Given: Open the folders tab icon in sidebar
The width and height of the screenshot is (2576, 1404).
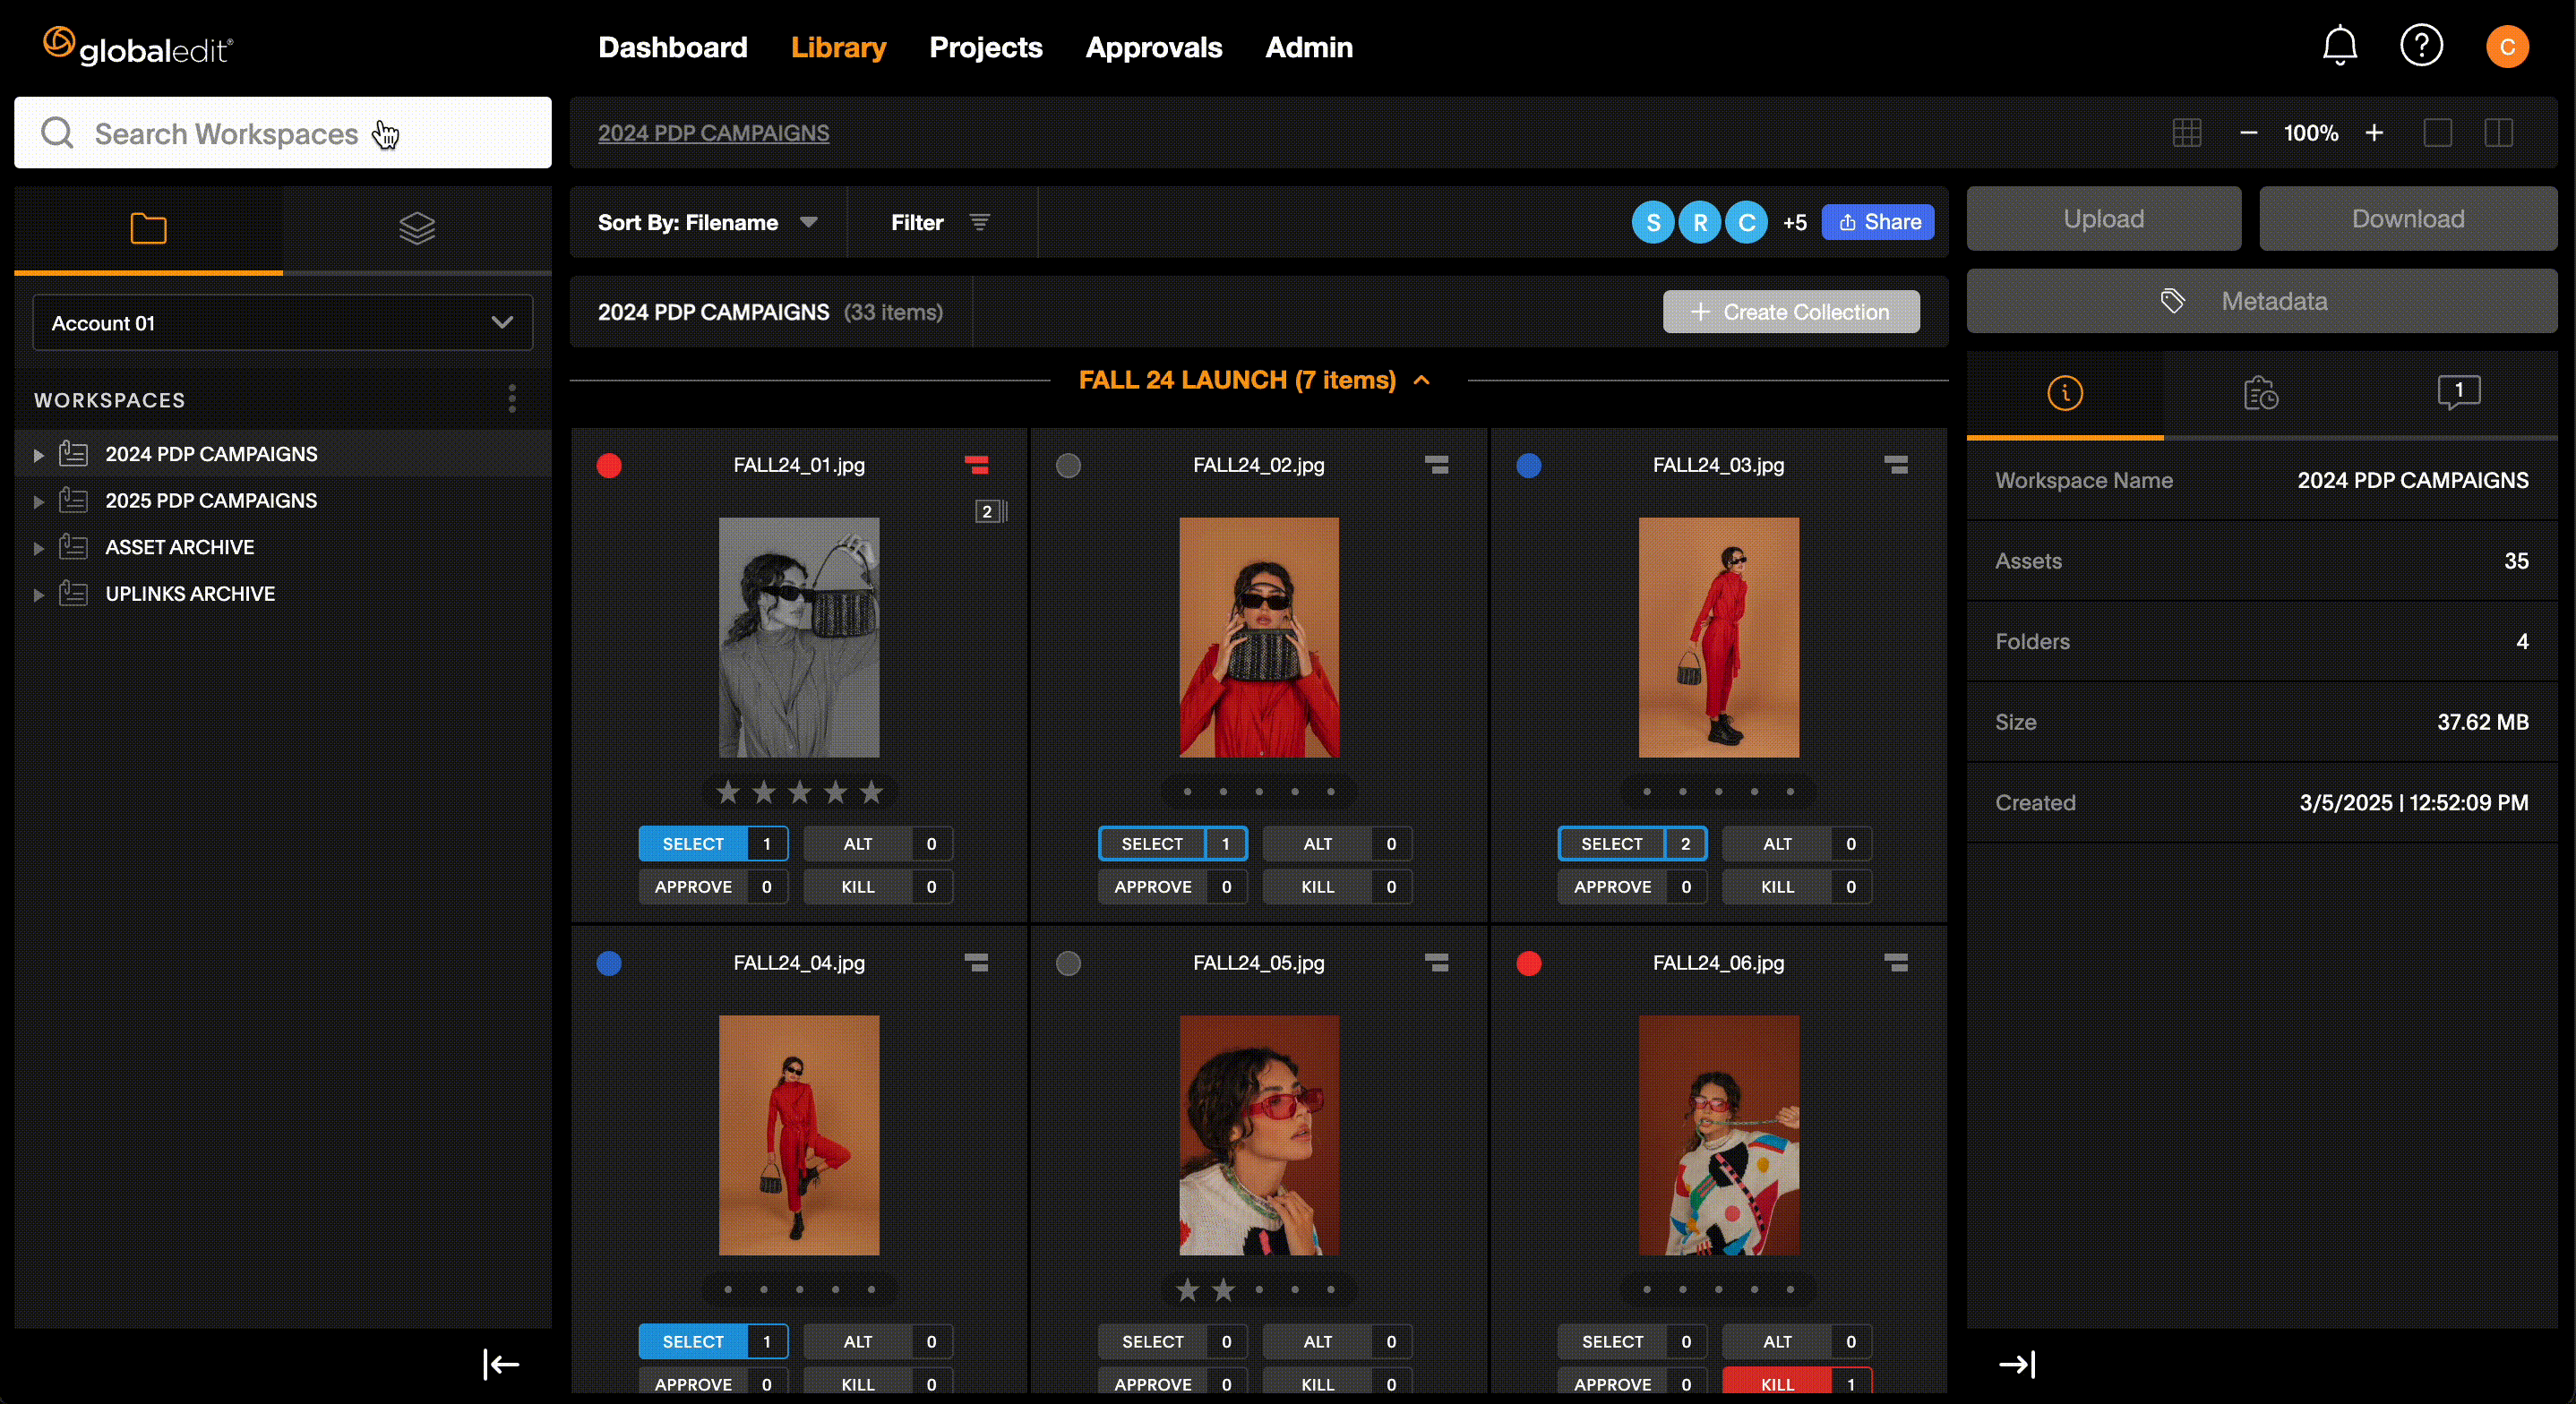Looking at the screenshot, I should click(x=148, y=229).
